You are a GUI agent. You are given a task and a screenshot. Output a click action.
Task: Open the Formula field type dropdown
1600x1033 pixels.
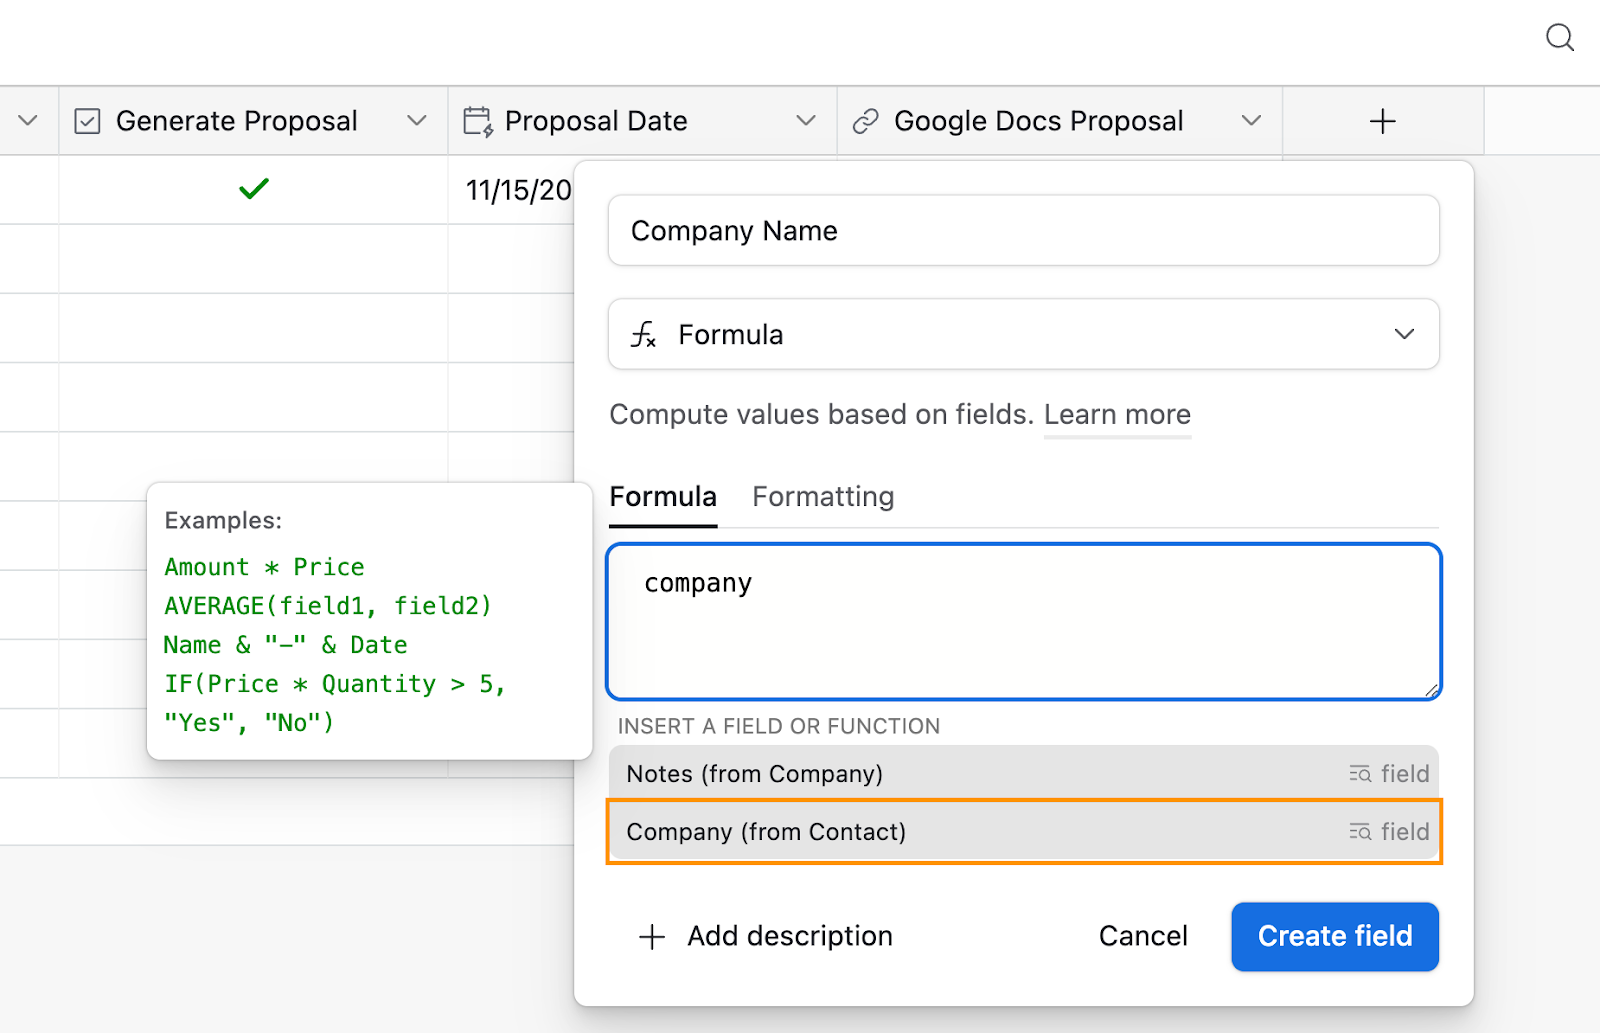click(1024, 334)
